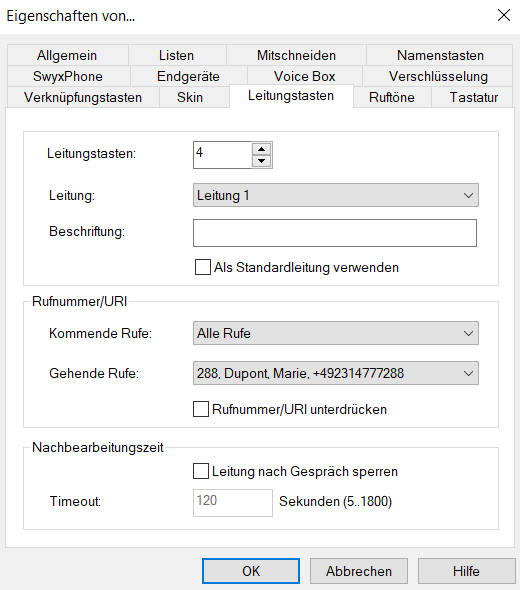The height and width of the screenshot is (590, 520).
Task: Click the Abbrechen button
Action: click(x=359, y=571)
